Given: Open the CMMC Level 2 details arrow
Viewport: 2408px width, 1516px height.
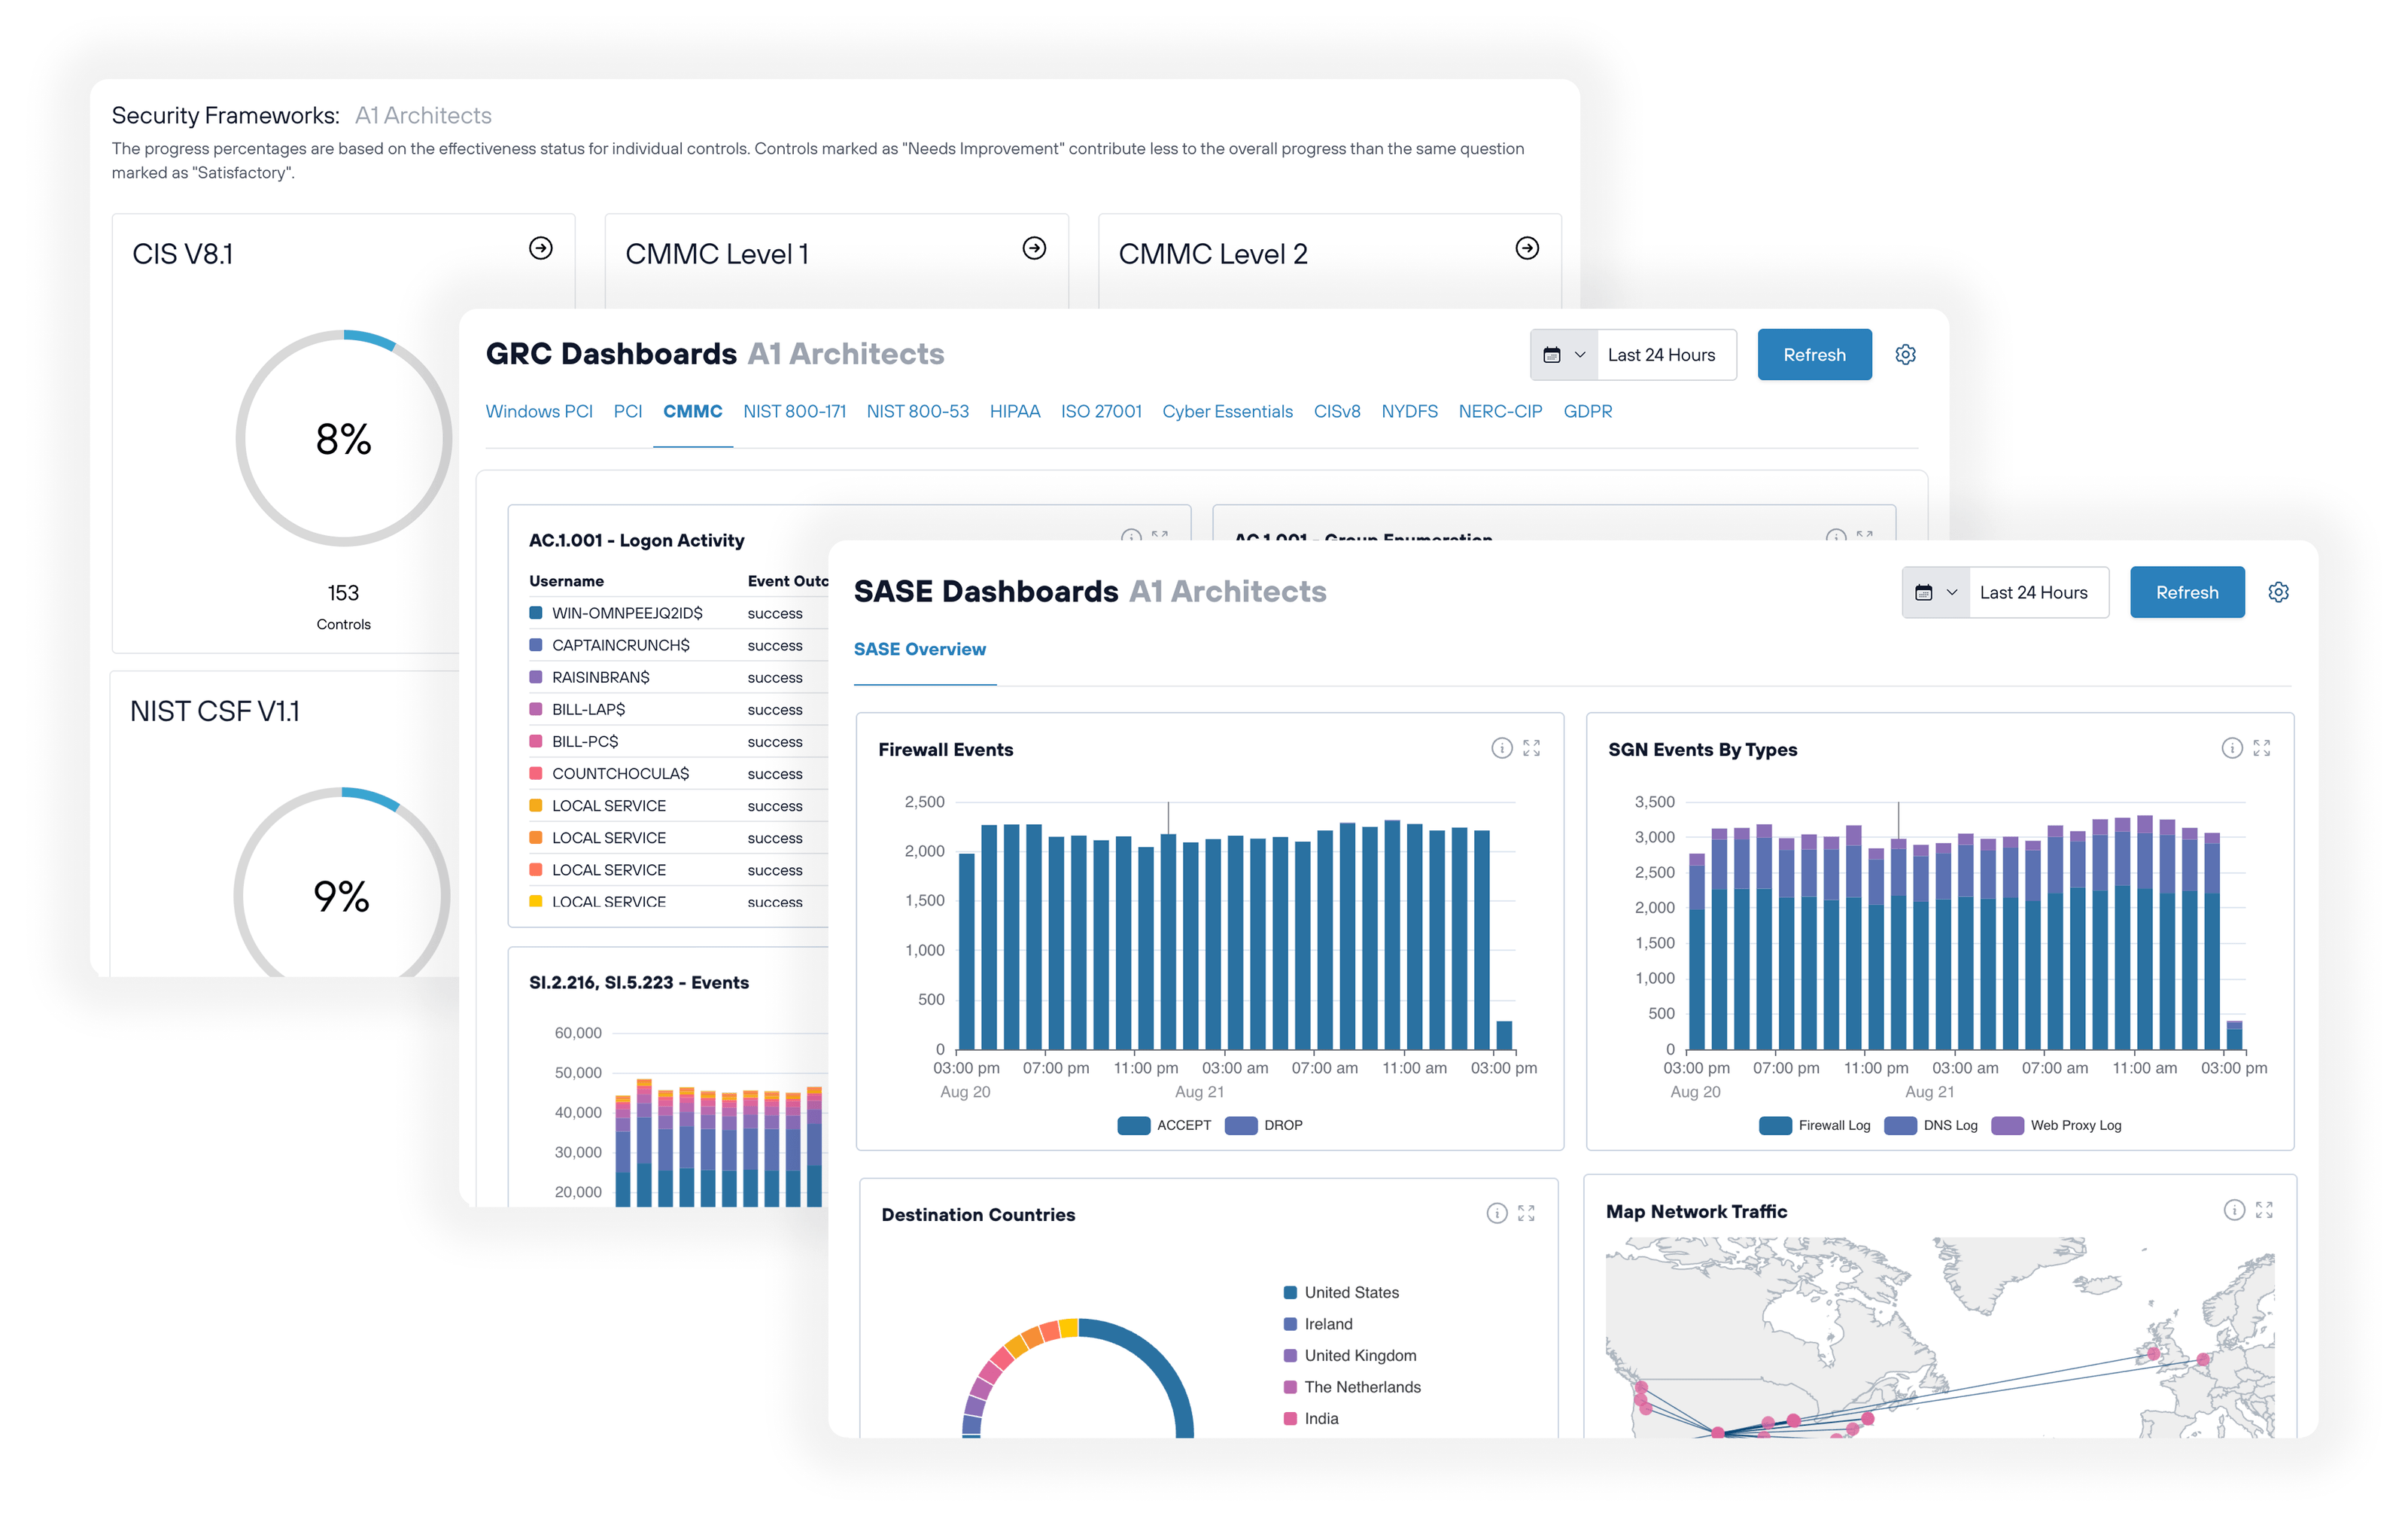Looking at the screenshot, I should pyautogui.click(x=1527, y=248).
